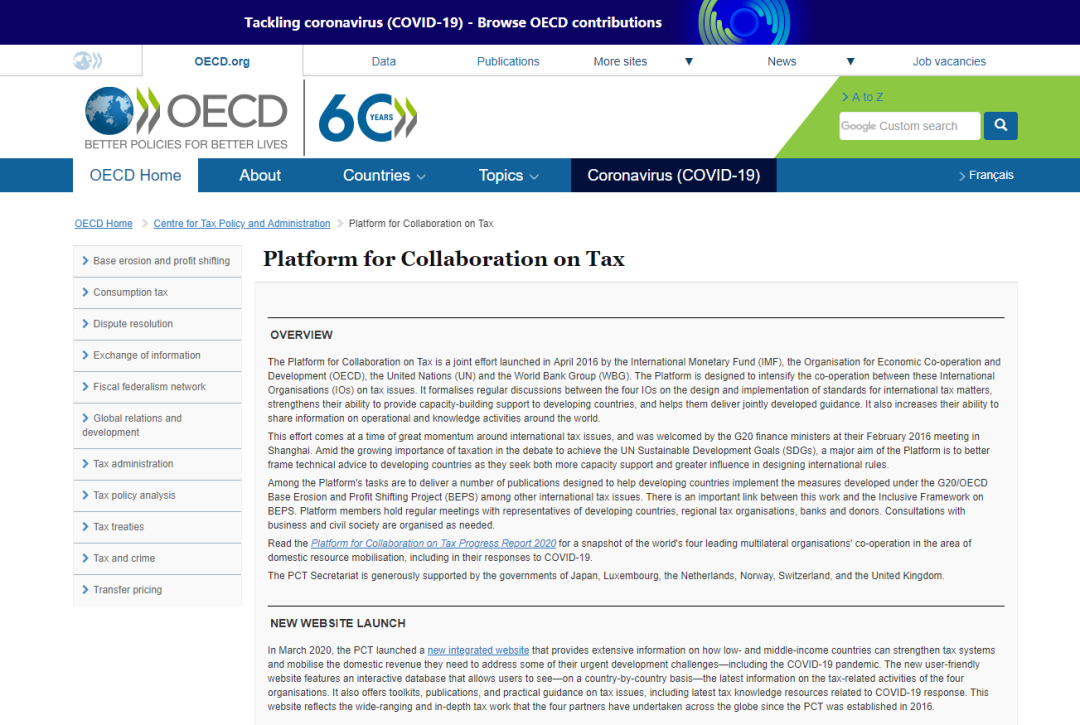Open Dispute resolution sidebar item

click(157, 324)
